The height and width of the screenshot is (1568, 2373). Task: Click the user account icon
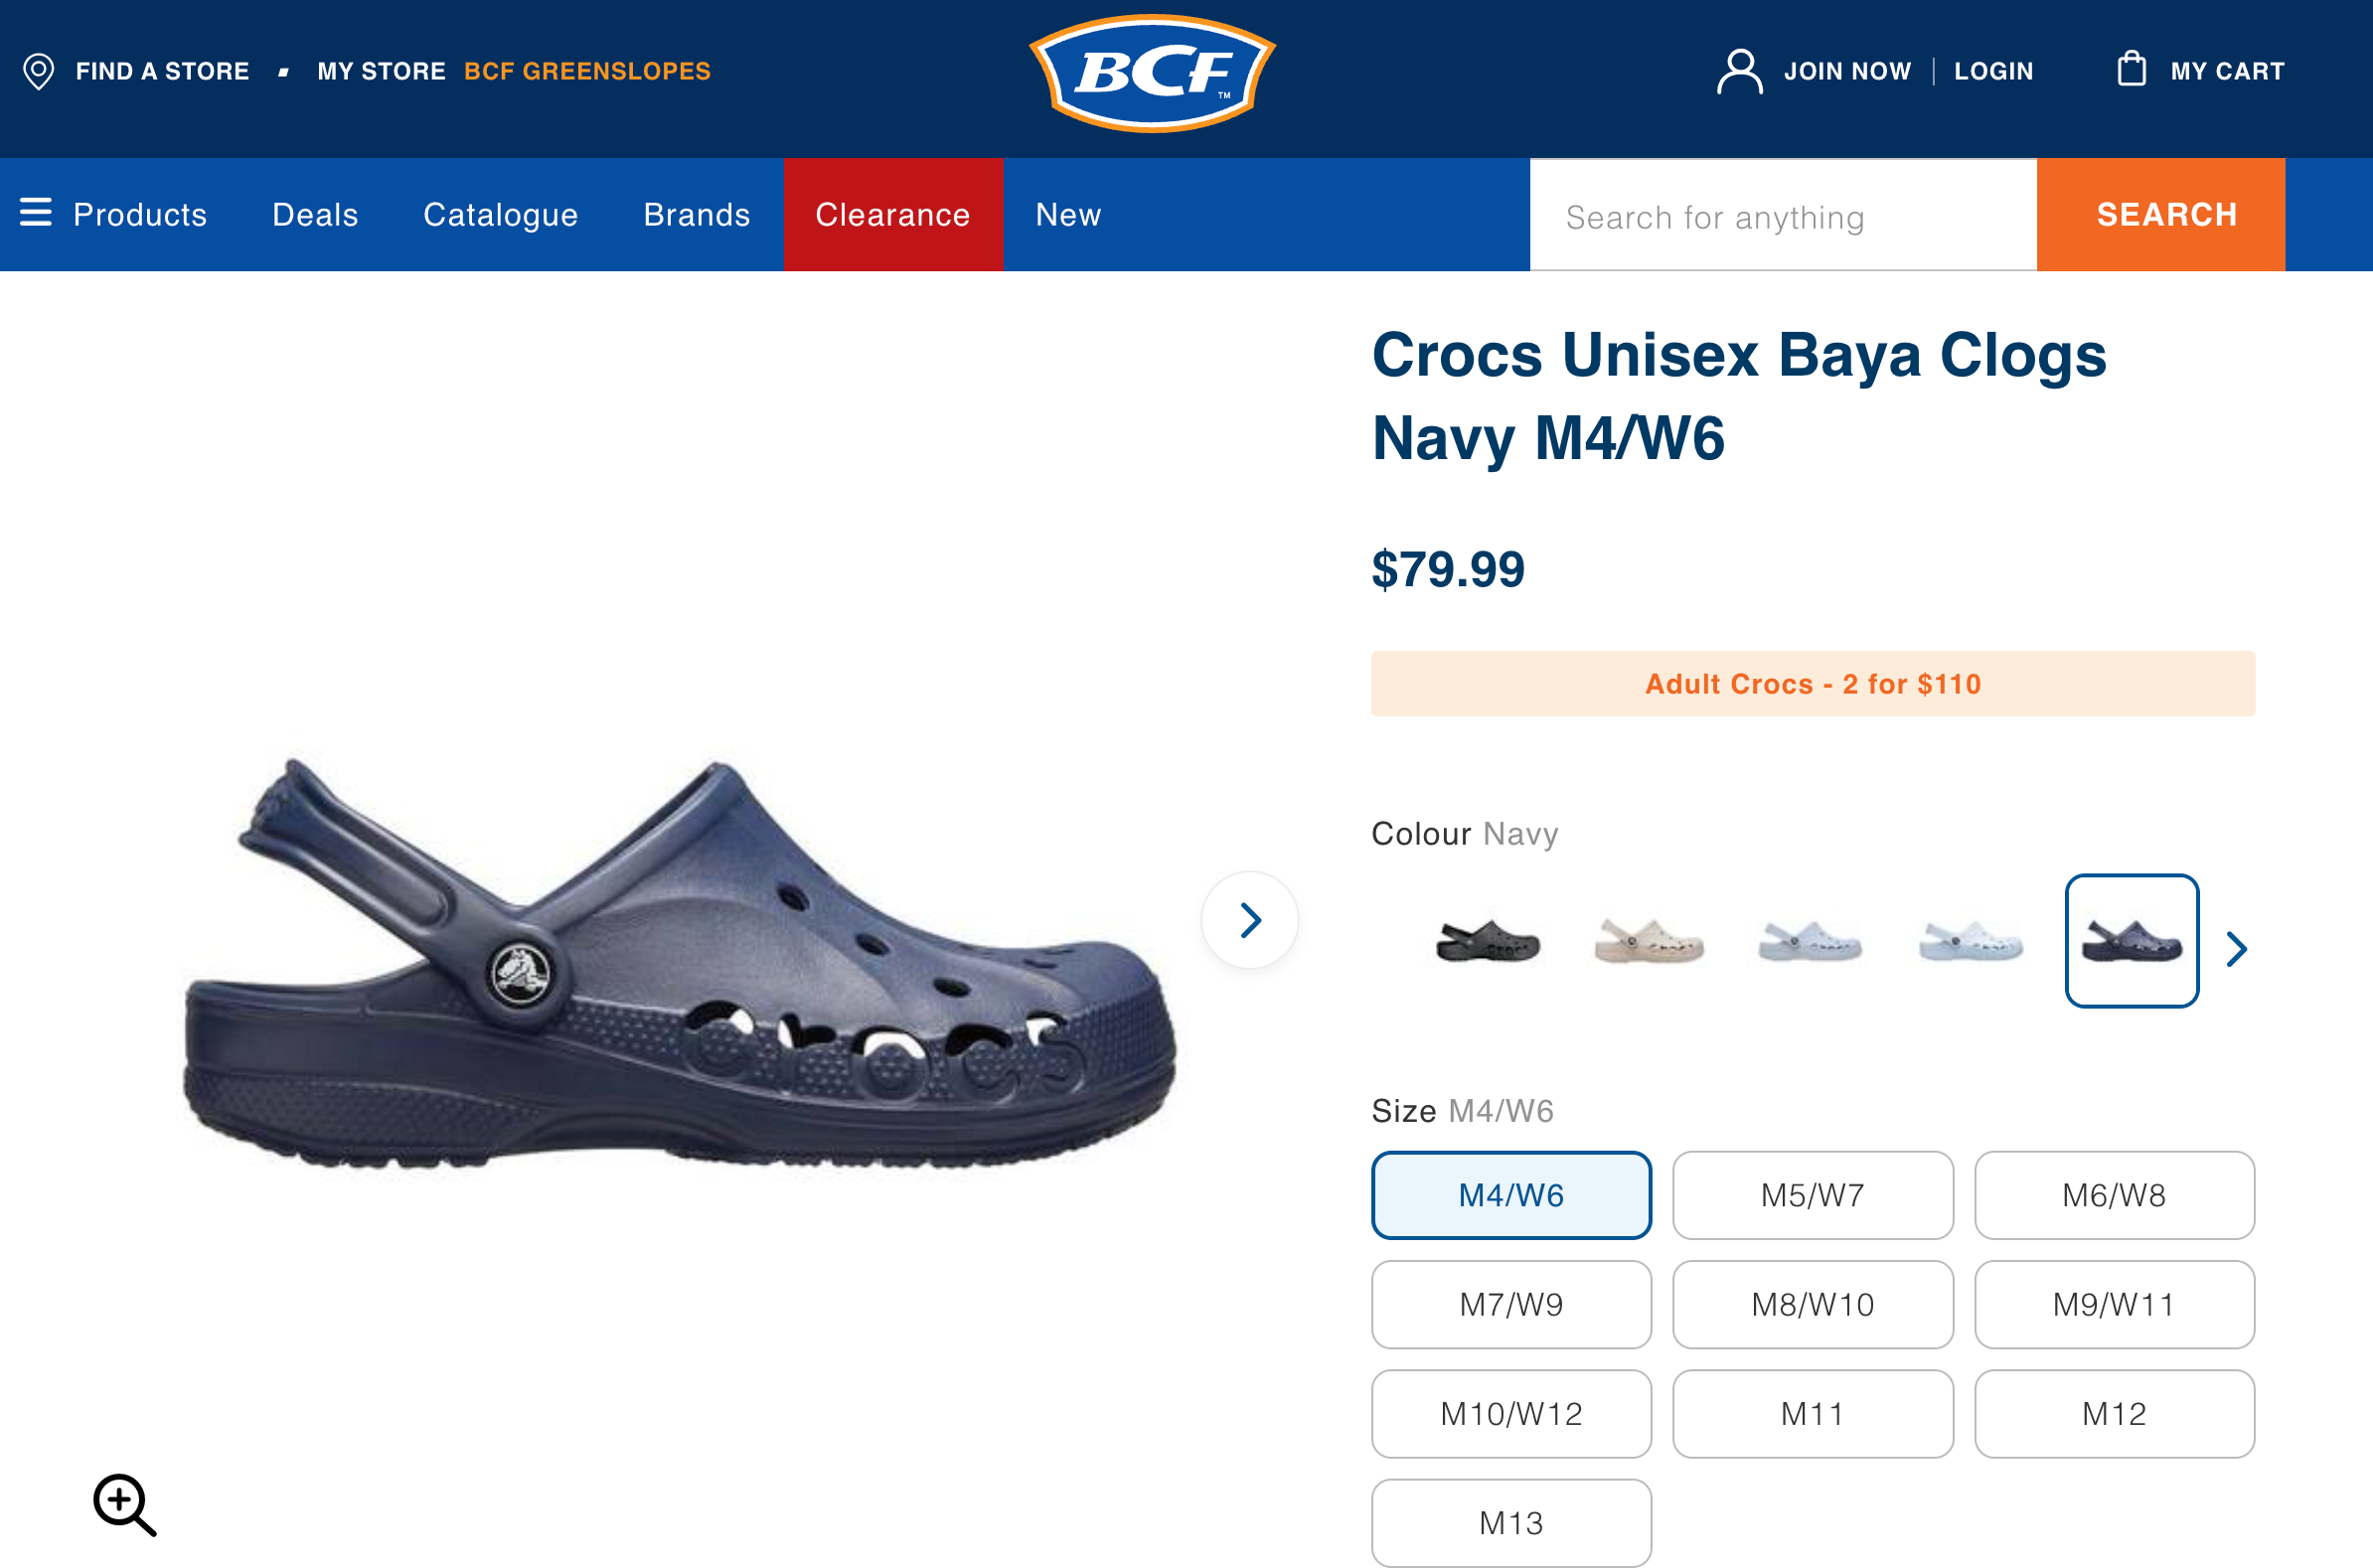1739,71
